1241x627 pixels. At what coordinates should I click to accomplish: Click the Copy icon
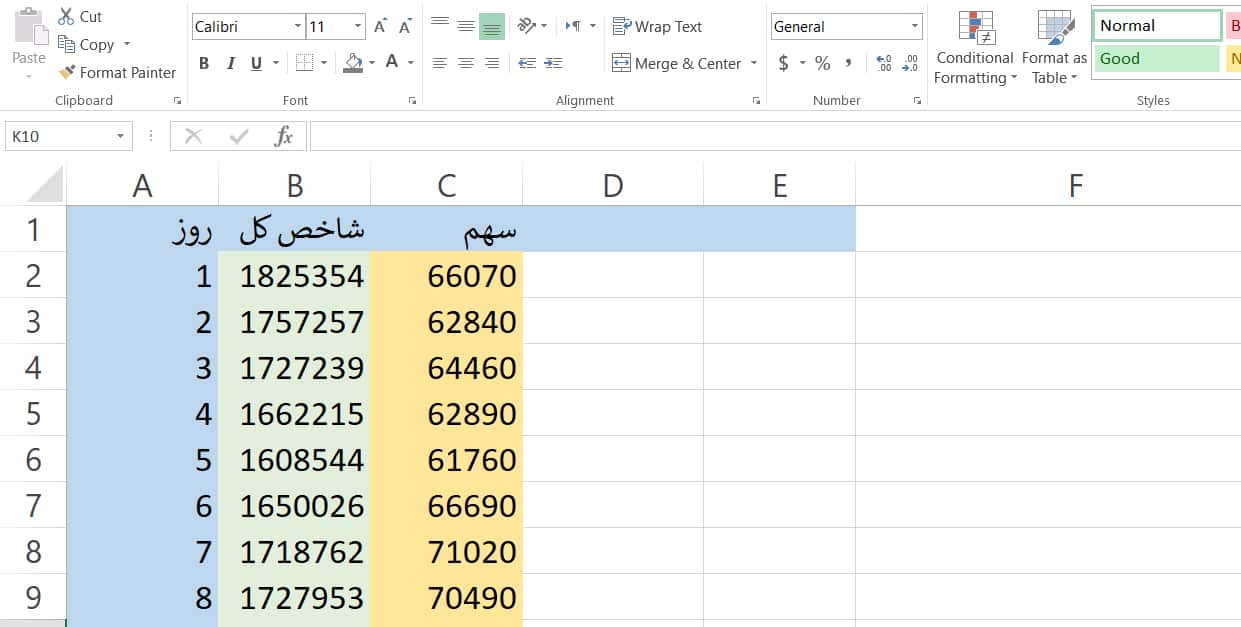coord(68,44)
